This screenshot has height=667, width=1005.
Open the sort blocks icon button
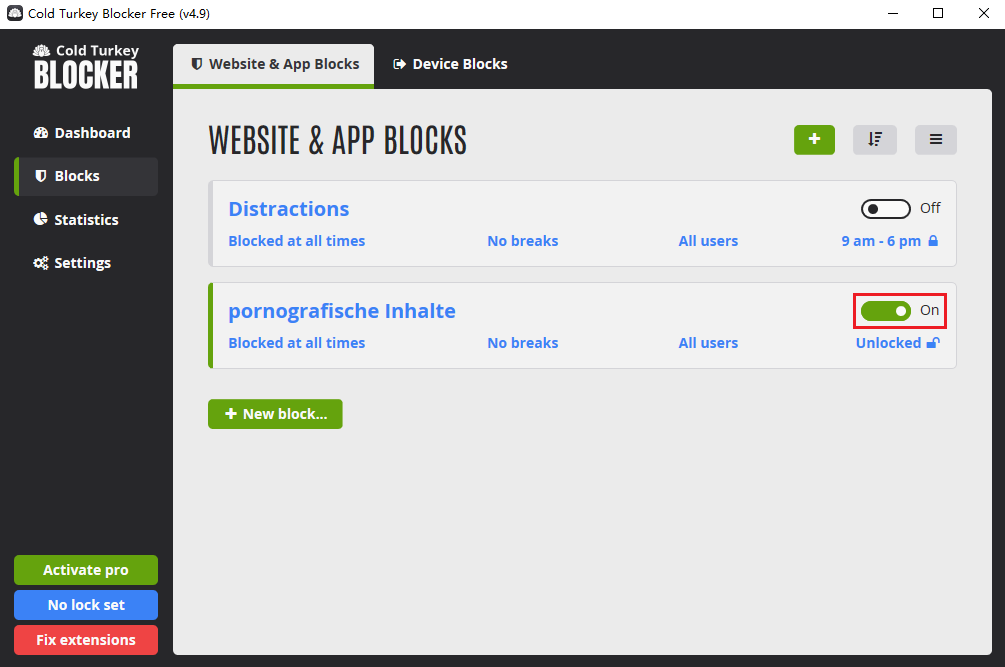click(x=875, y=140)
